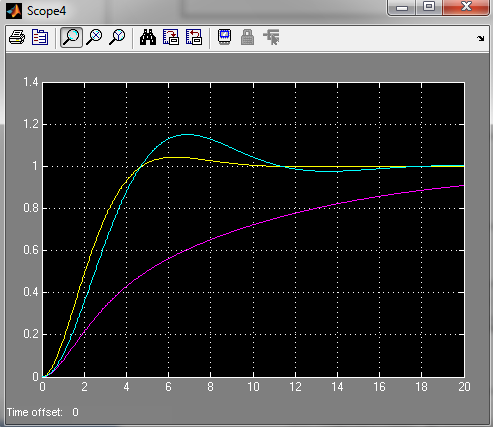493x427 pixels.
Task: Select the Zoom Y-axis tool
Action: (x=117, y=37)
